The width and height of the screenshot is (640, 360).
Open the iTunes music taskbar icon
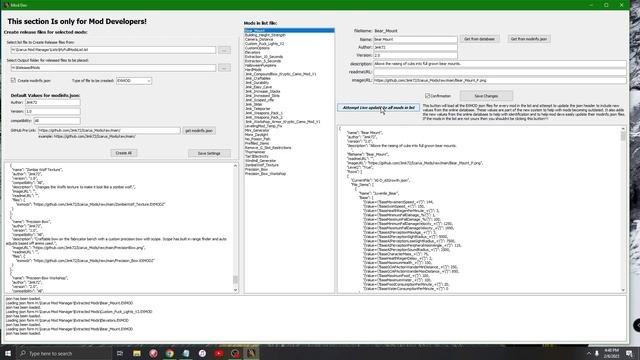click(202, 353)
